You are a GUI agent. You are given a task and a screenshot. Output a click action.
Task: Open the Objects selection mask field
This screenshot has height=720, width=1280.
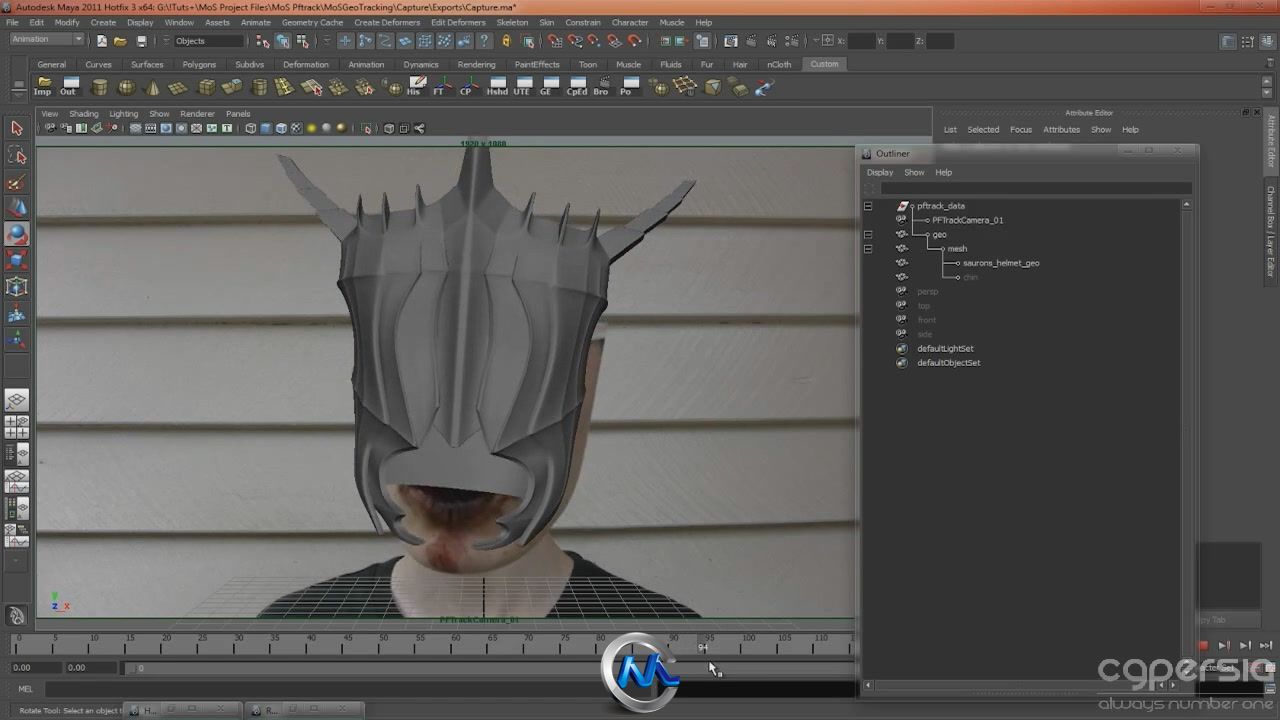click(x=208, y=41)
